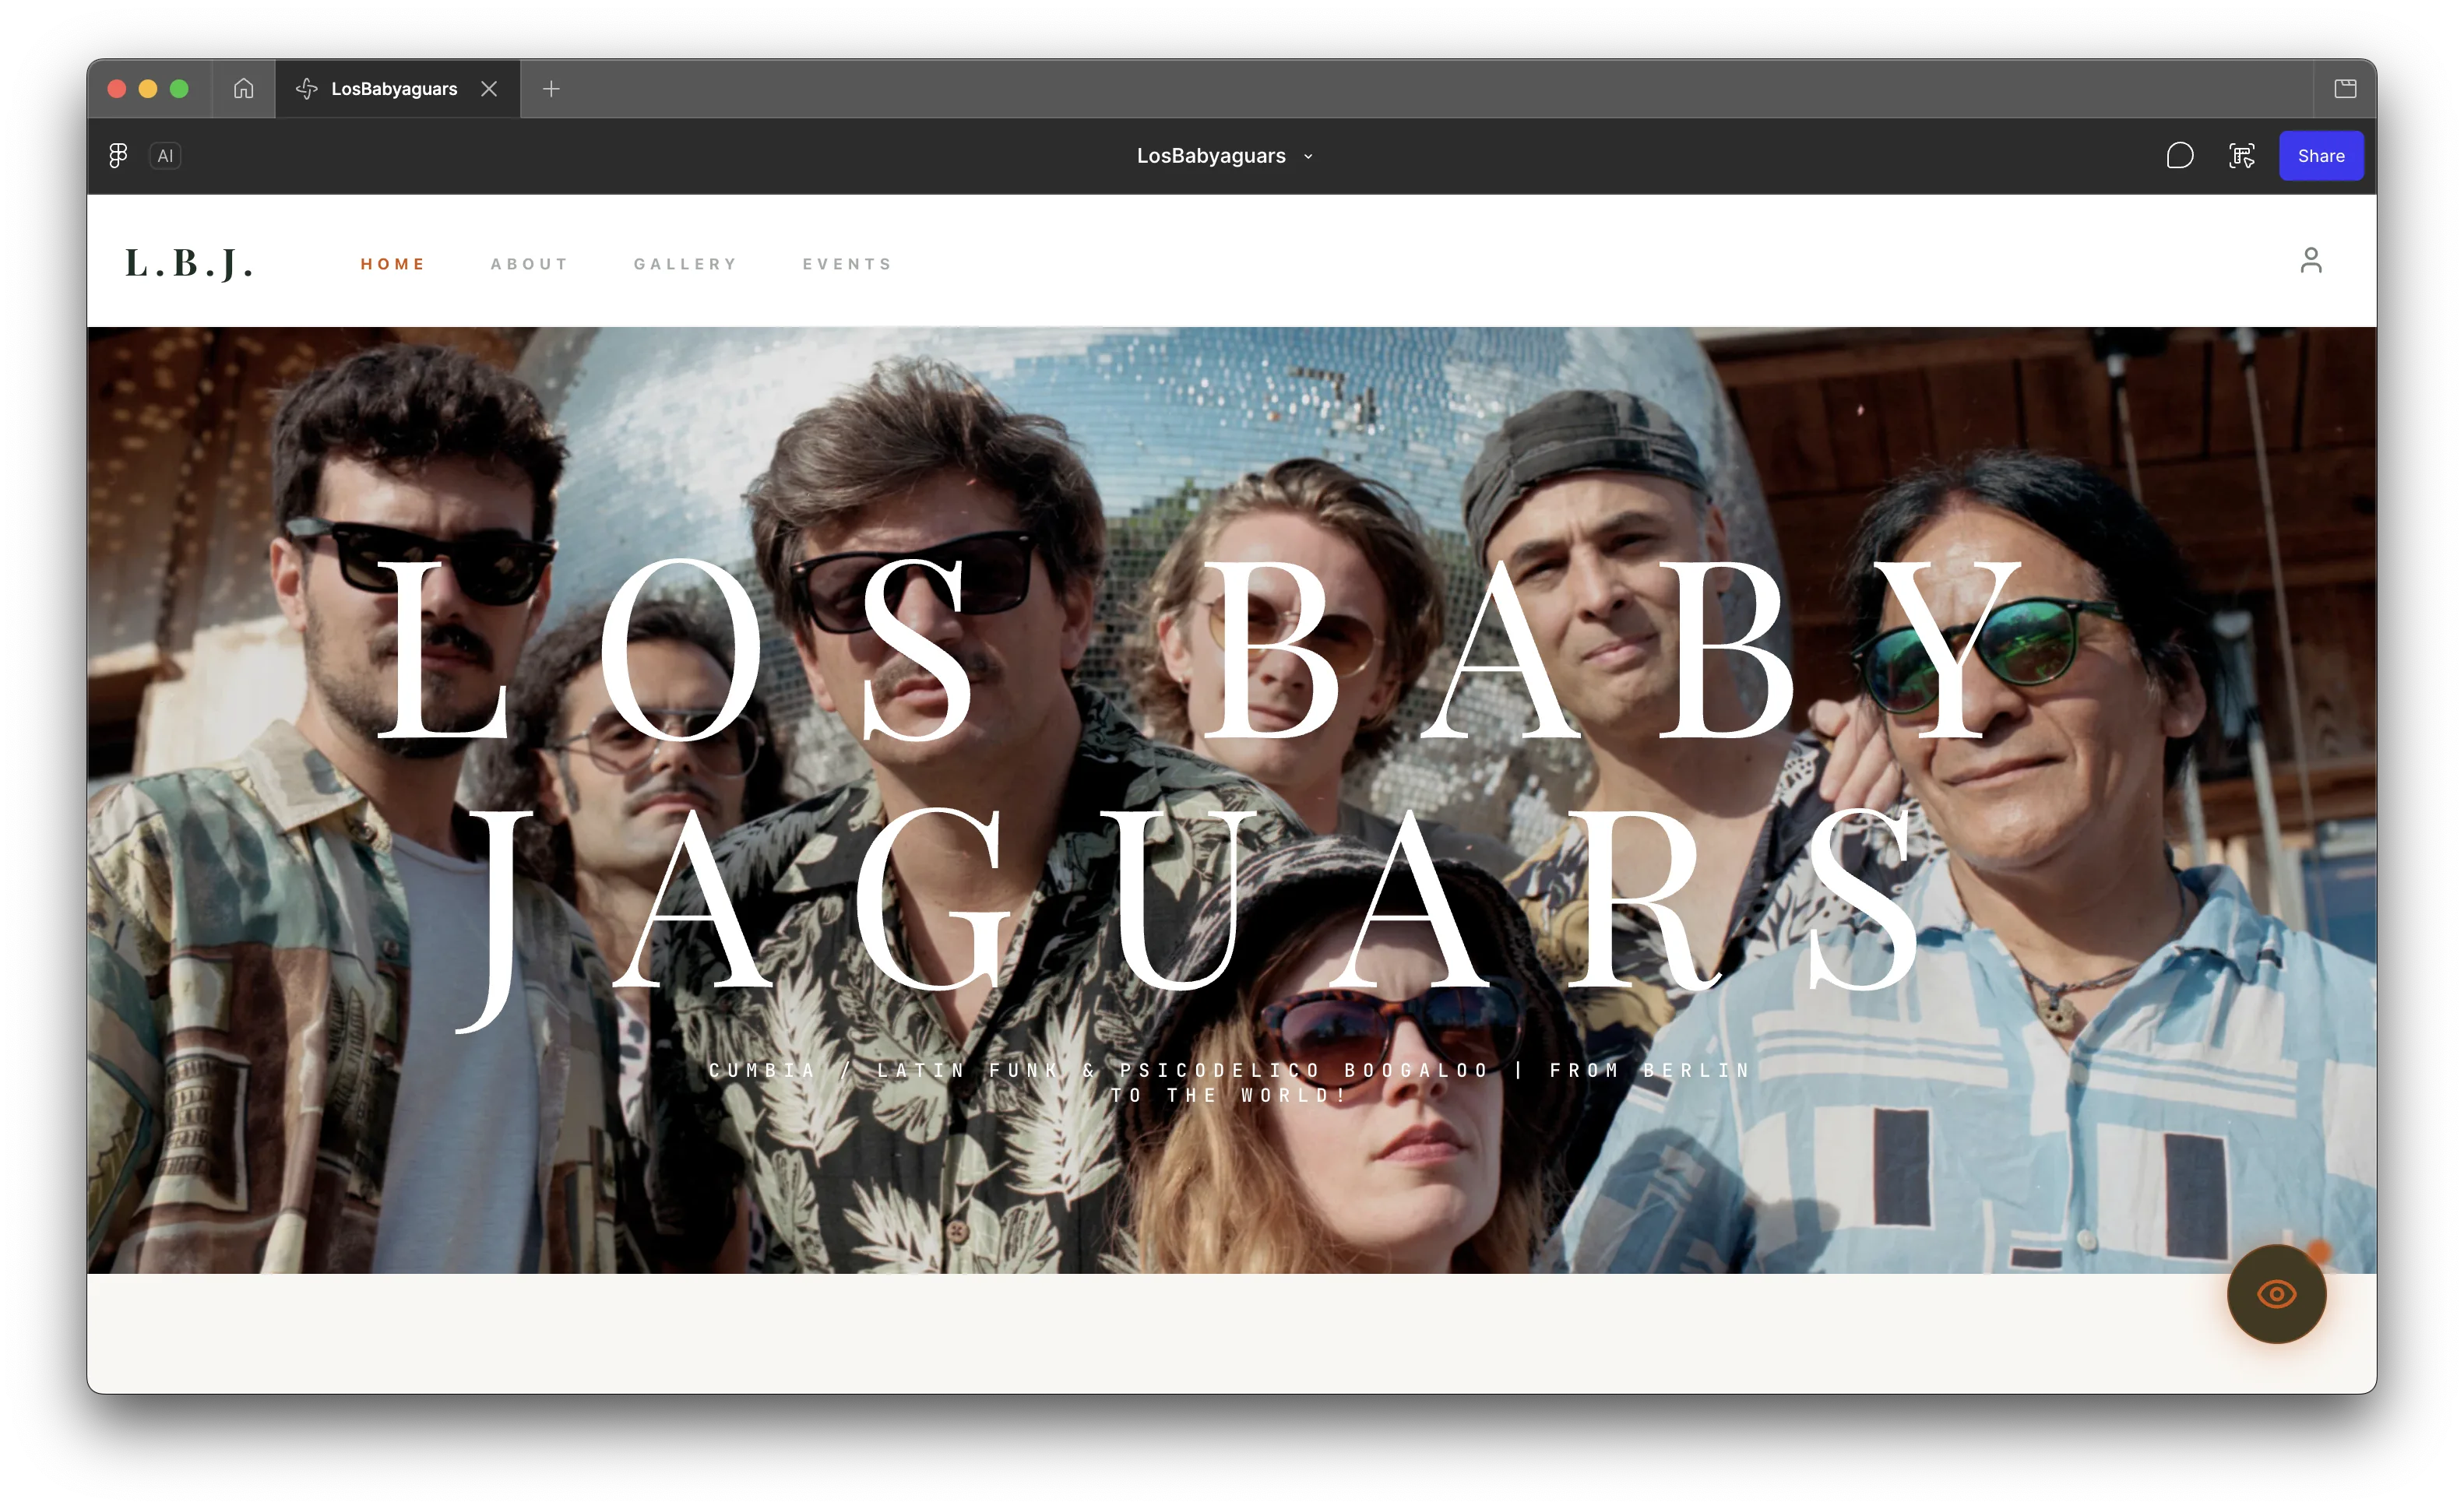Select the LosBabyaguars file tab

[x=397, y=89]
